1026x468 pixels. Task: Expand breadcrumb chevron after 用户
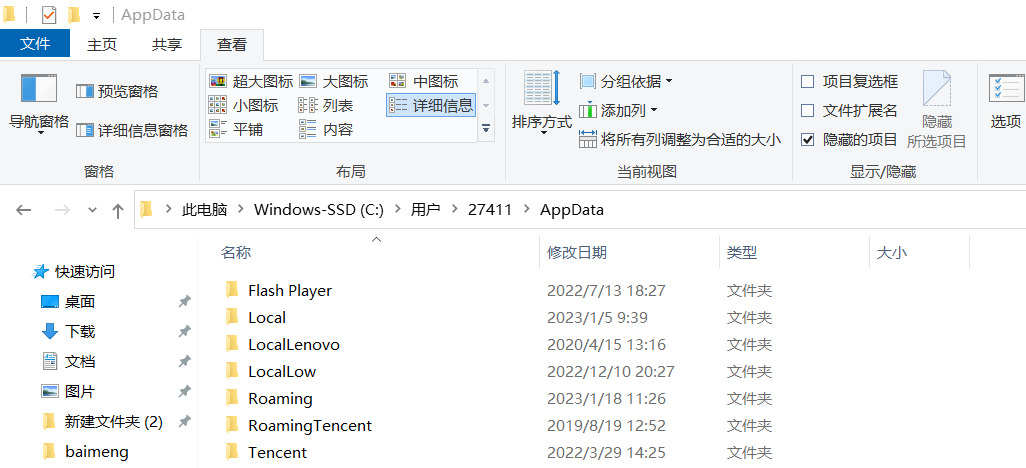(x=455, y=210)
